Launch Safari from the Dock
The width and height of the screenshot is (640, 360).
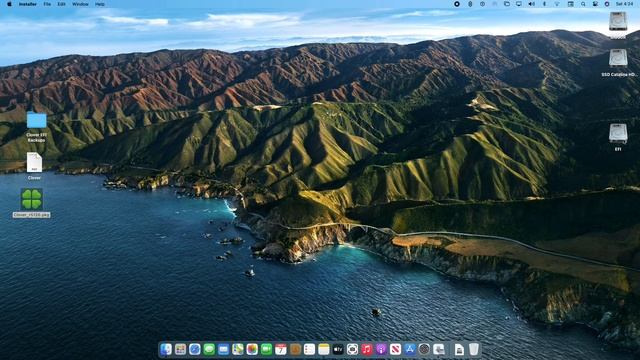[195, 349]
